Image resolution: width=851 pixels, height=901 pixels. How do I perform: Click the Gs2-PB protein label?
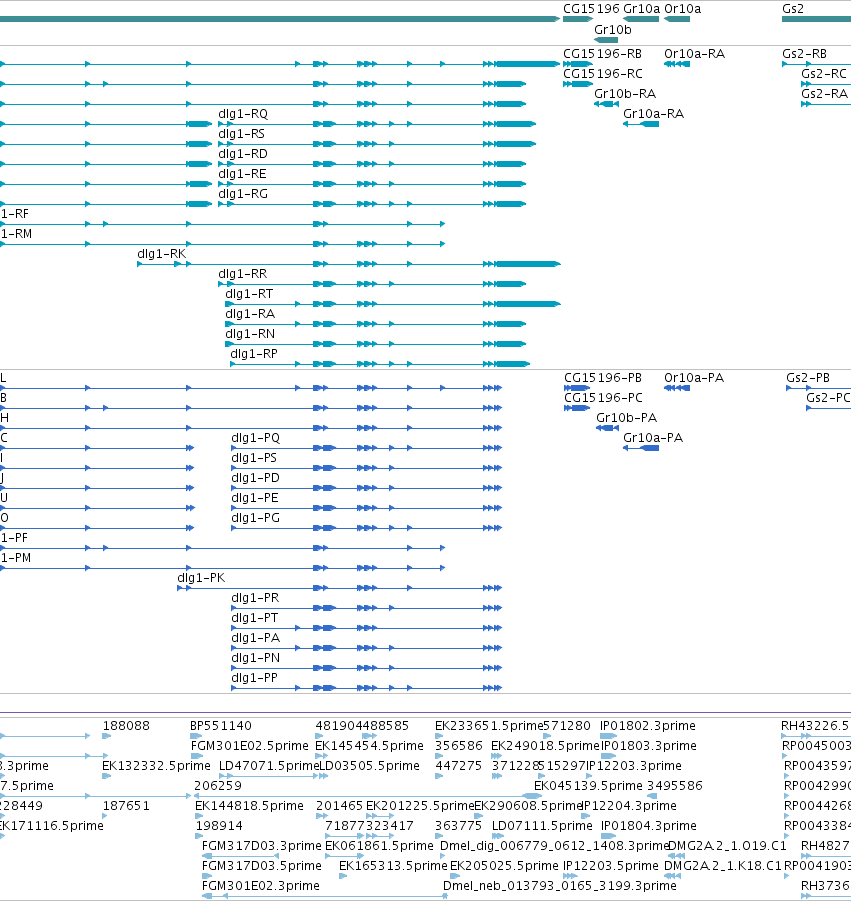coord(808,378)
